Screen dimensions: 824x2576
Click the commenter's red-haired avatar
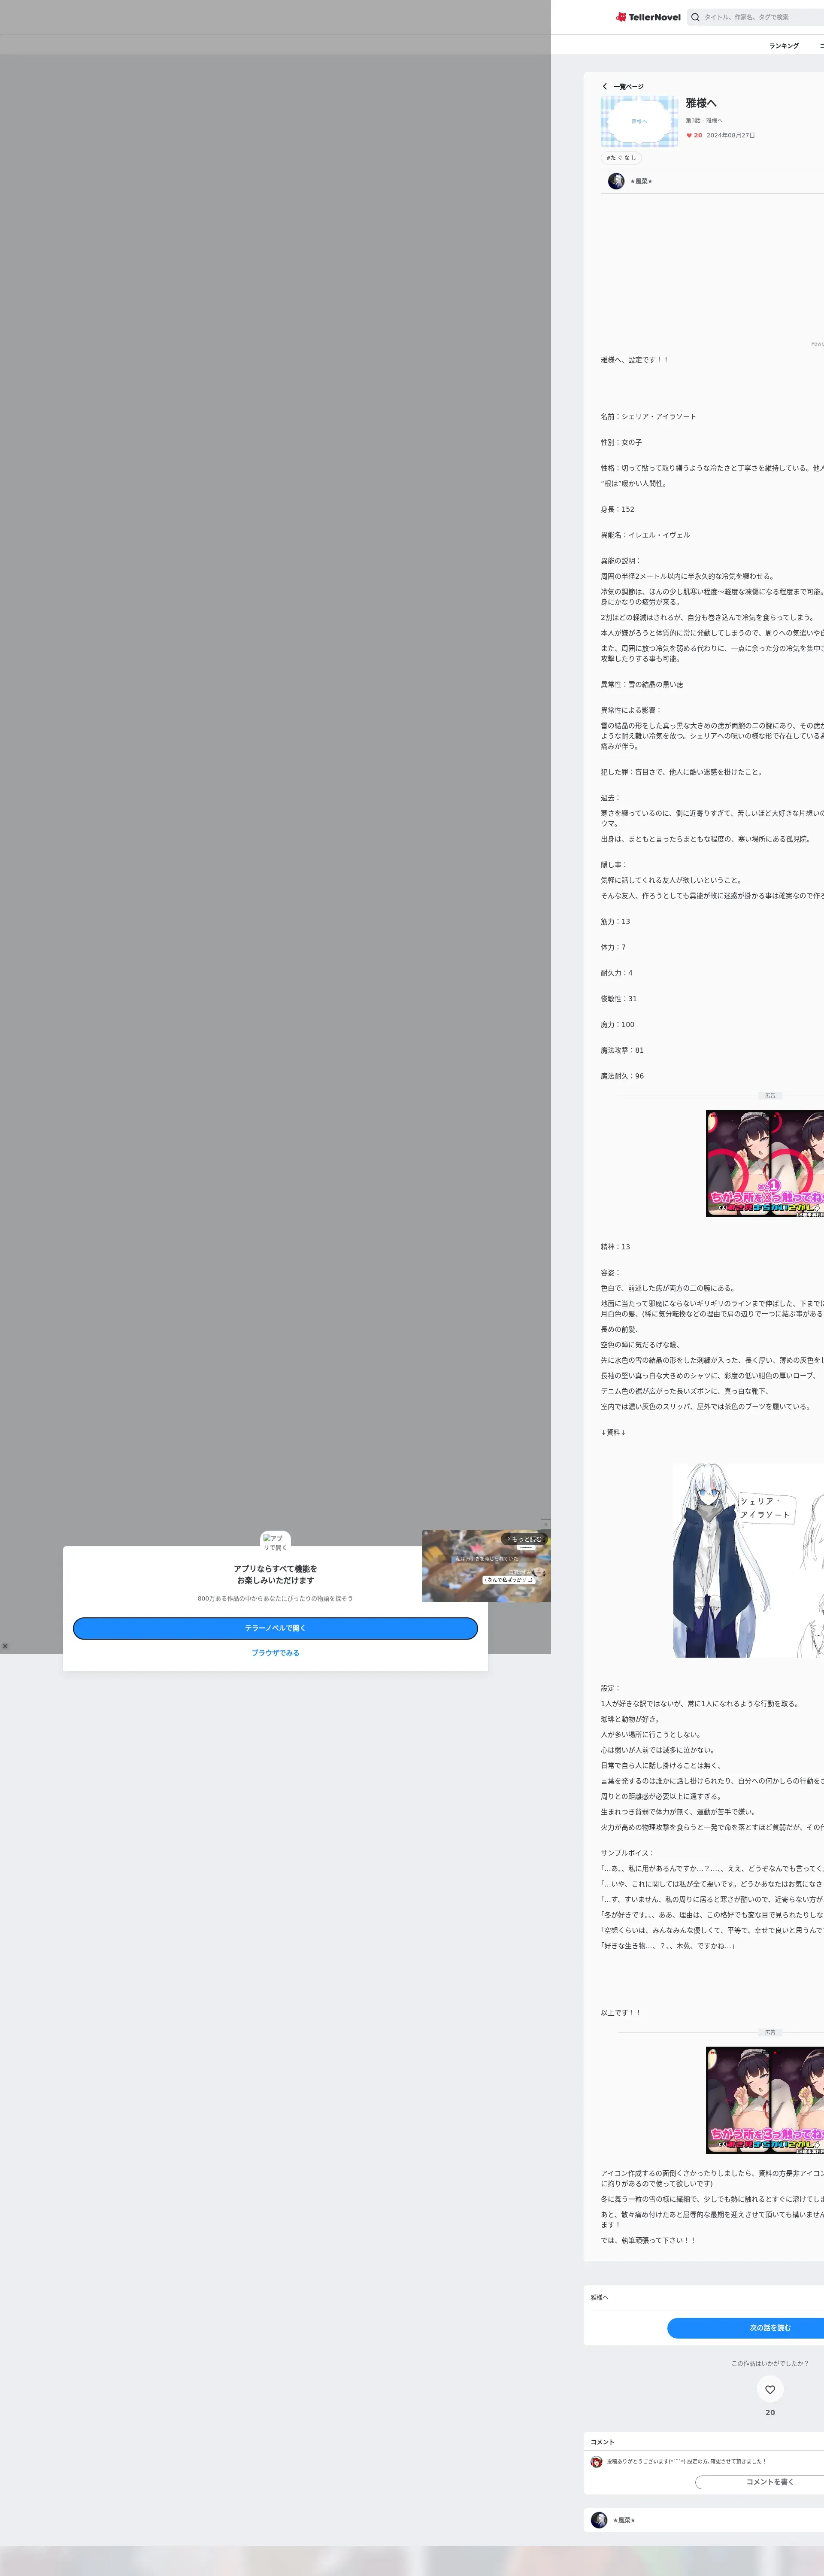pyautogui.click(x=597, y=2461)
